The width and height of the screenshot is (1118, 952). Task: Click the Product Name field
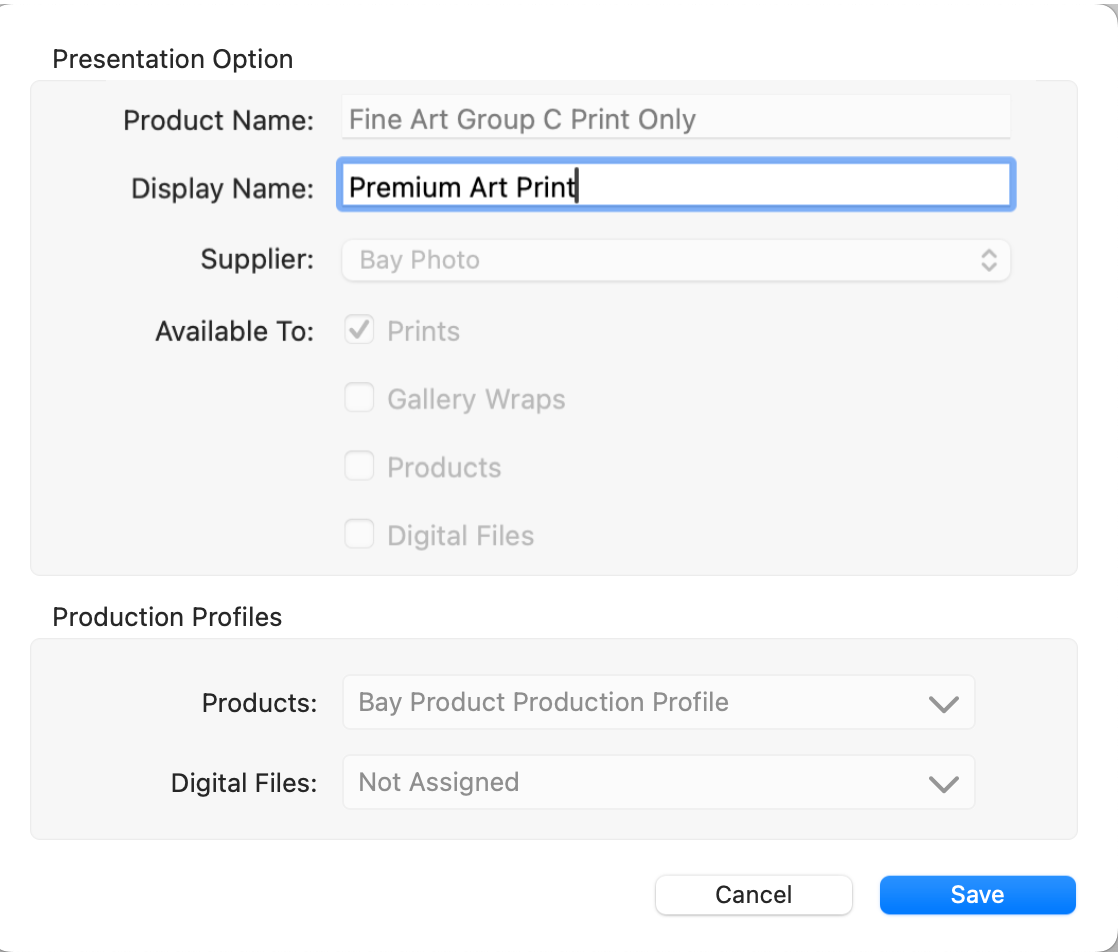(x=675, y=119)
